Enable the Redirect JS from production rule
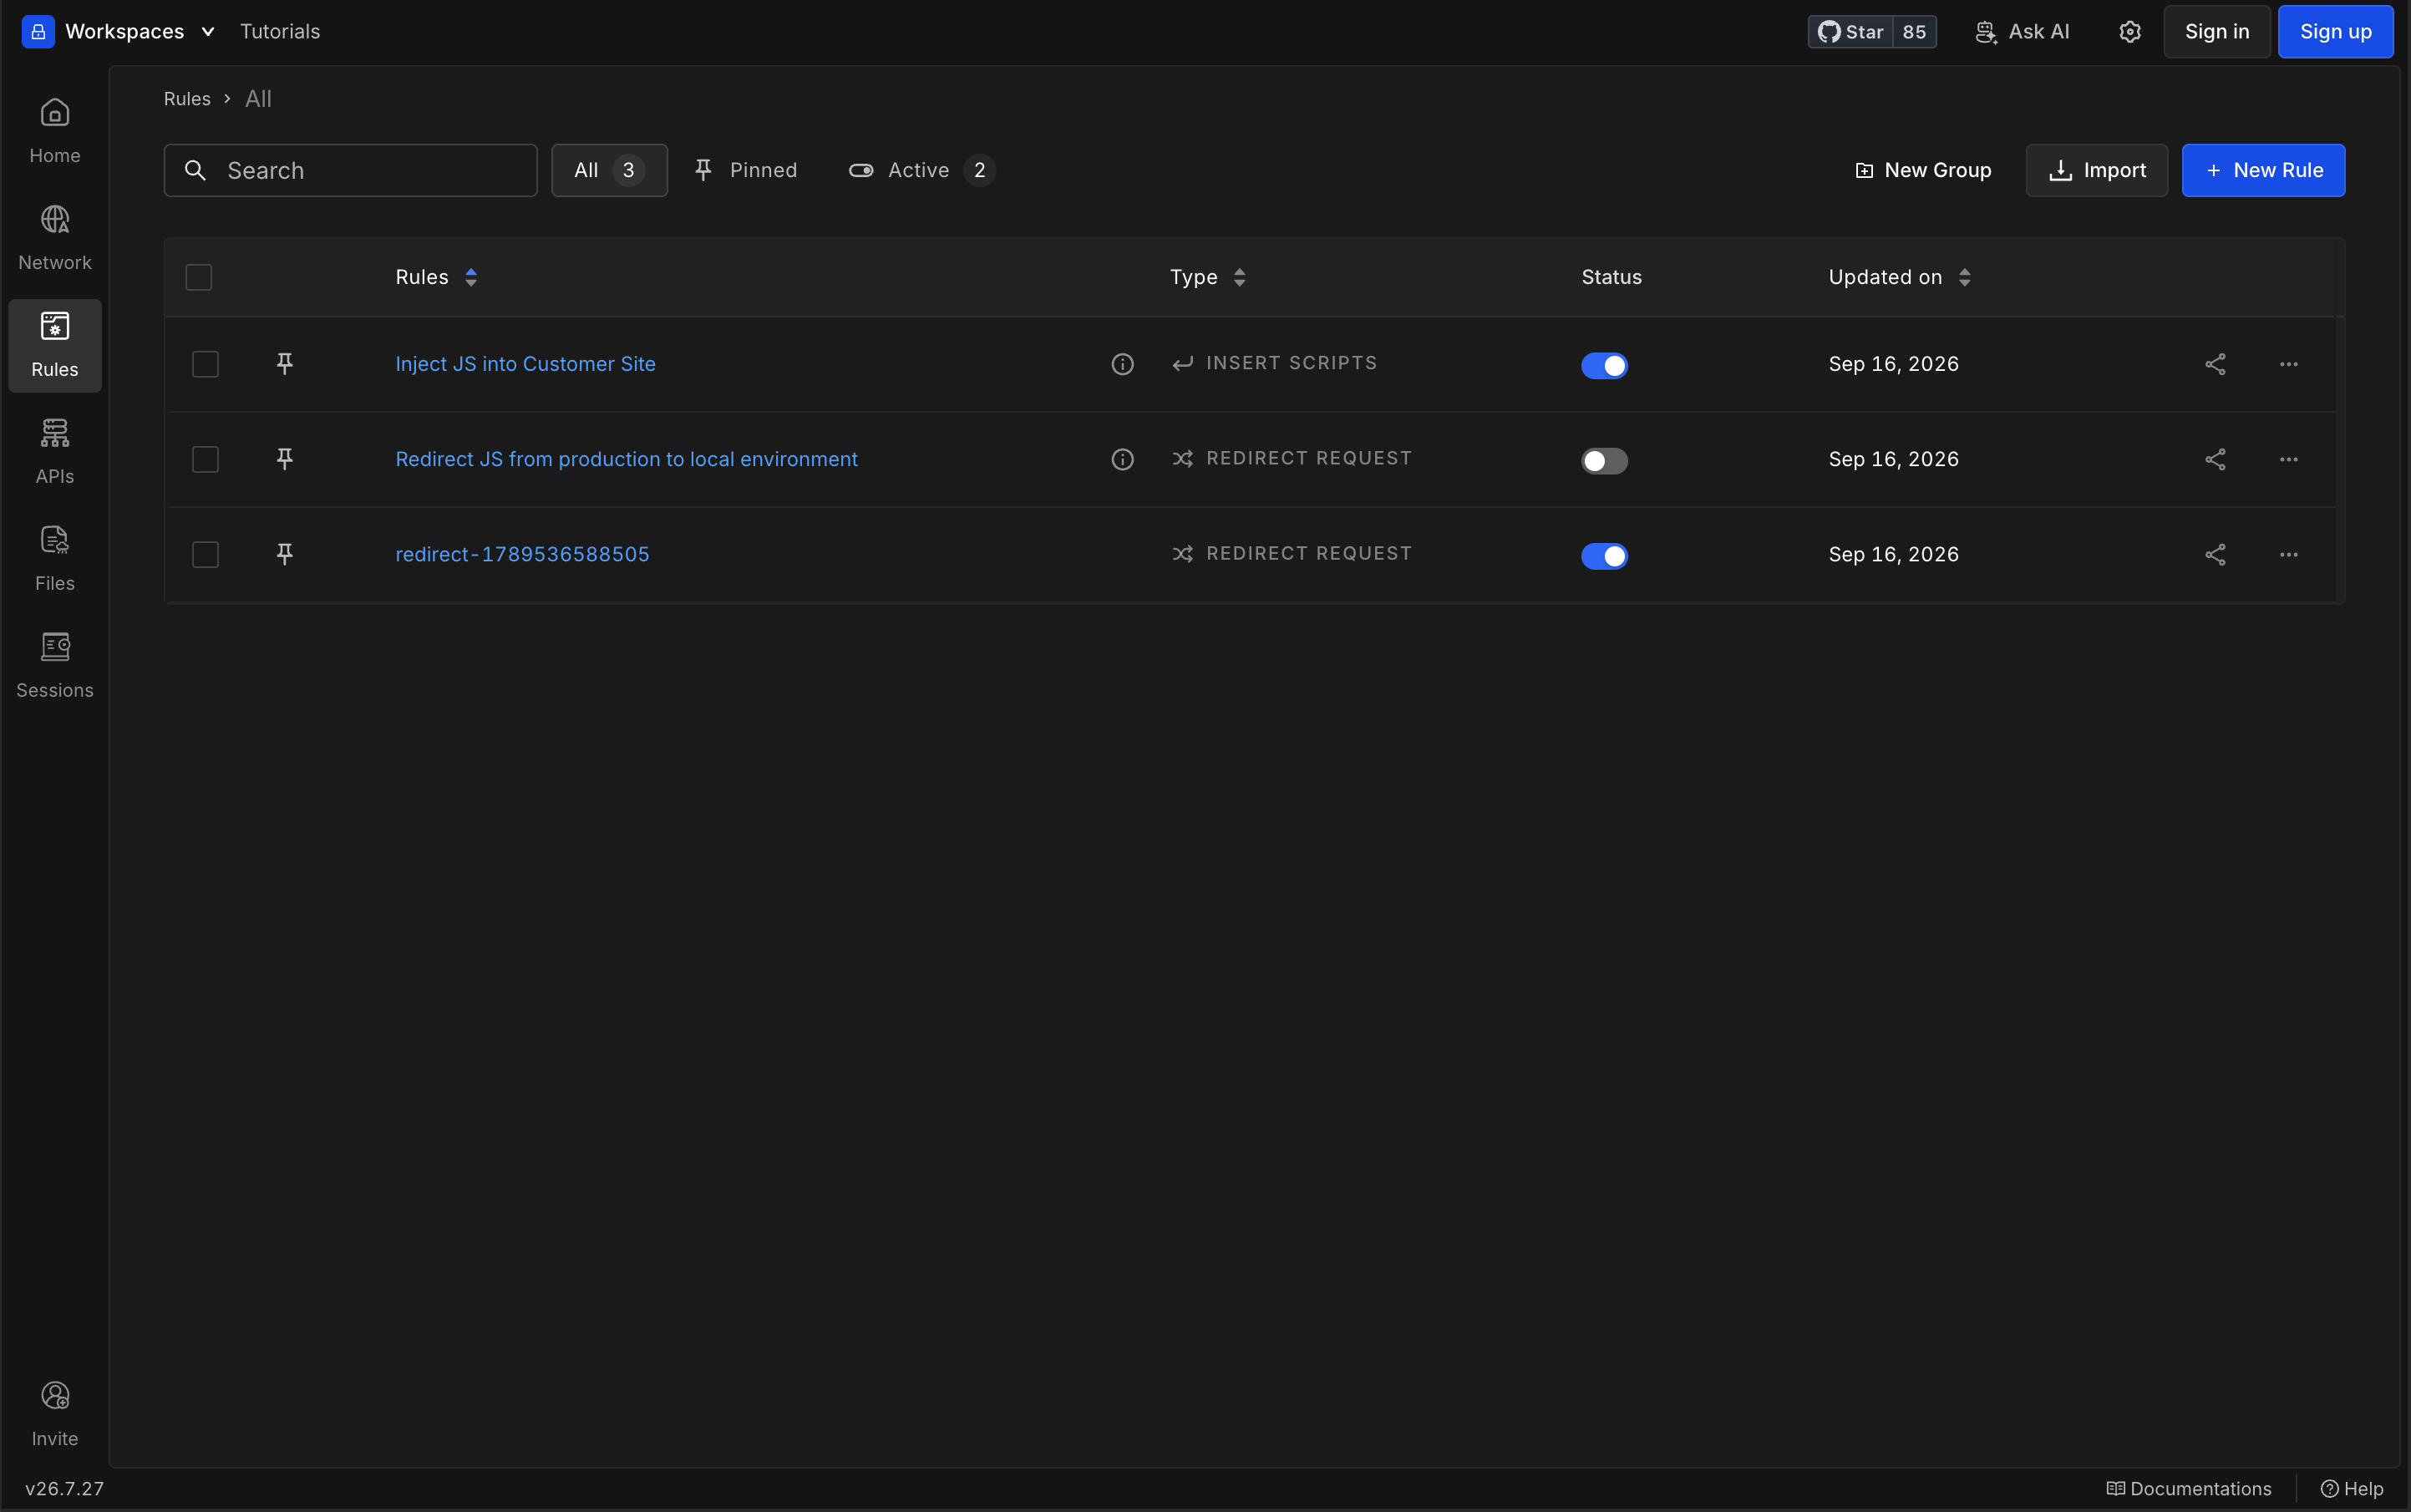Image resolution: width=2411 pixels, height=1512 pixels. click(1604, 460)
